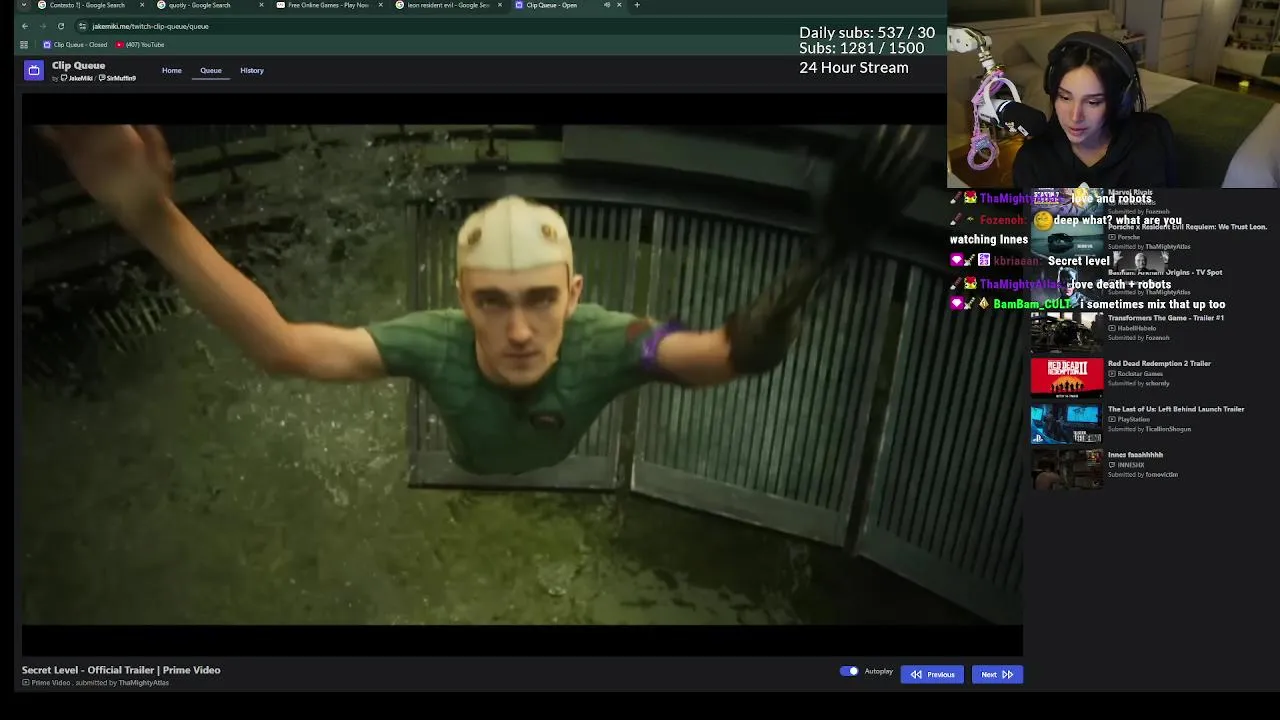Click the 'Innes faaahhhhh' queue title
The height and width of the screenshot is (720, 1280).
1135,455
